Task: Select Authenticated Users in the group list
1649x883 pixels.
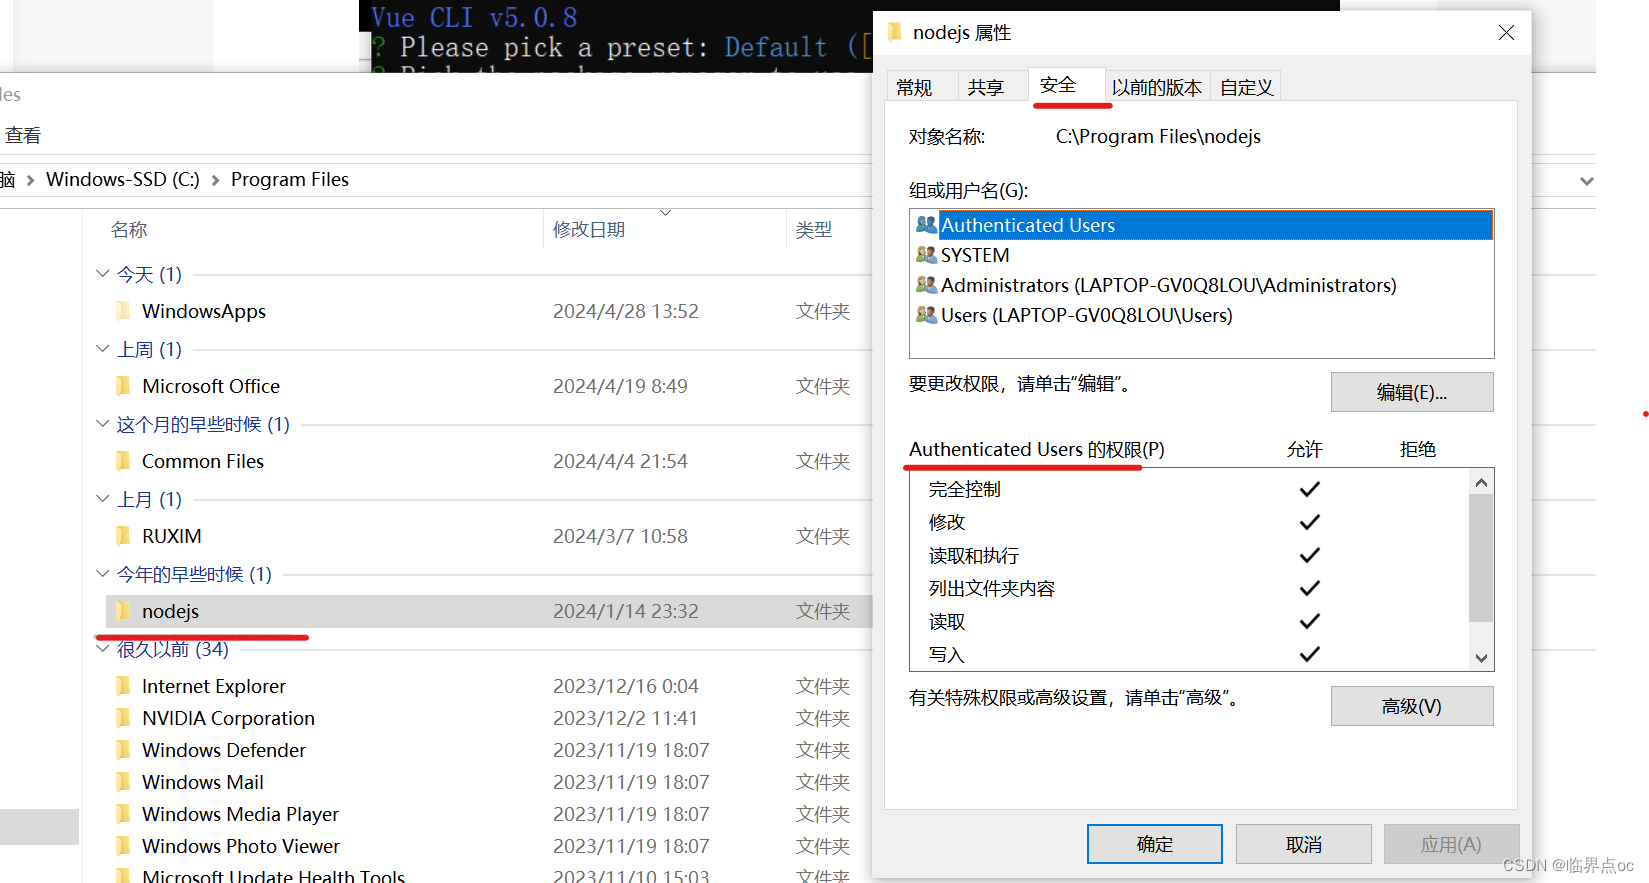Action: [1202, 225]
